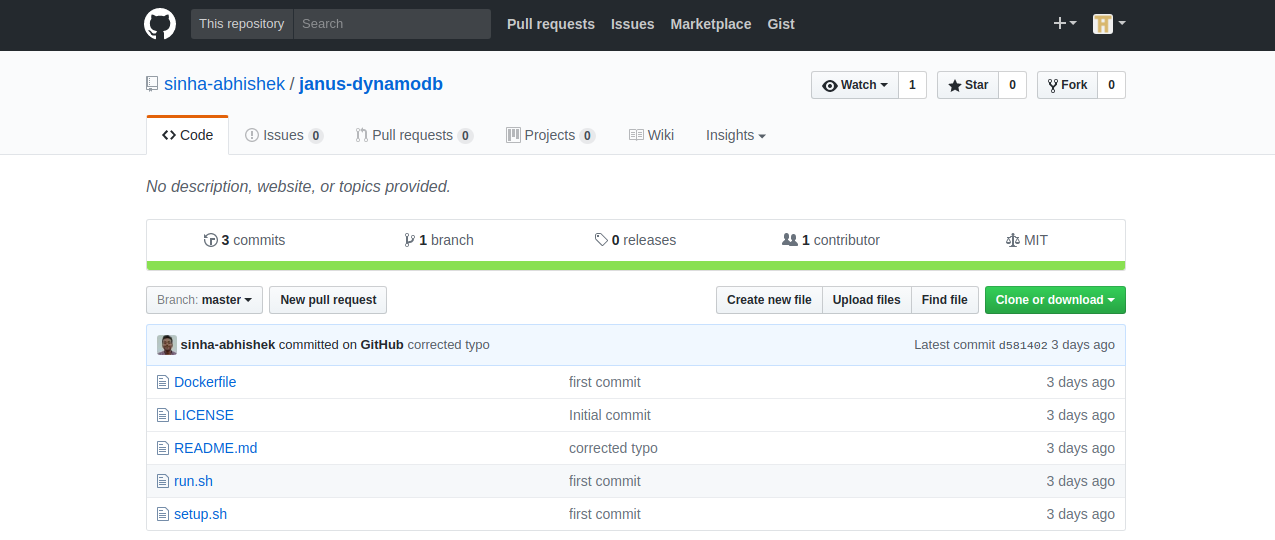This screenshot has width=1275, height=540.
Task: Open the run.sh file
Action: 193,481
